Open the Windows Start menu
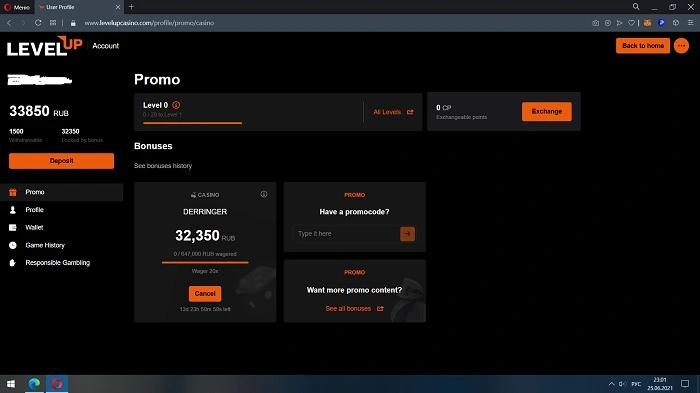700x393 pixels. click(11, 384)
